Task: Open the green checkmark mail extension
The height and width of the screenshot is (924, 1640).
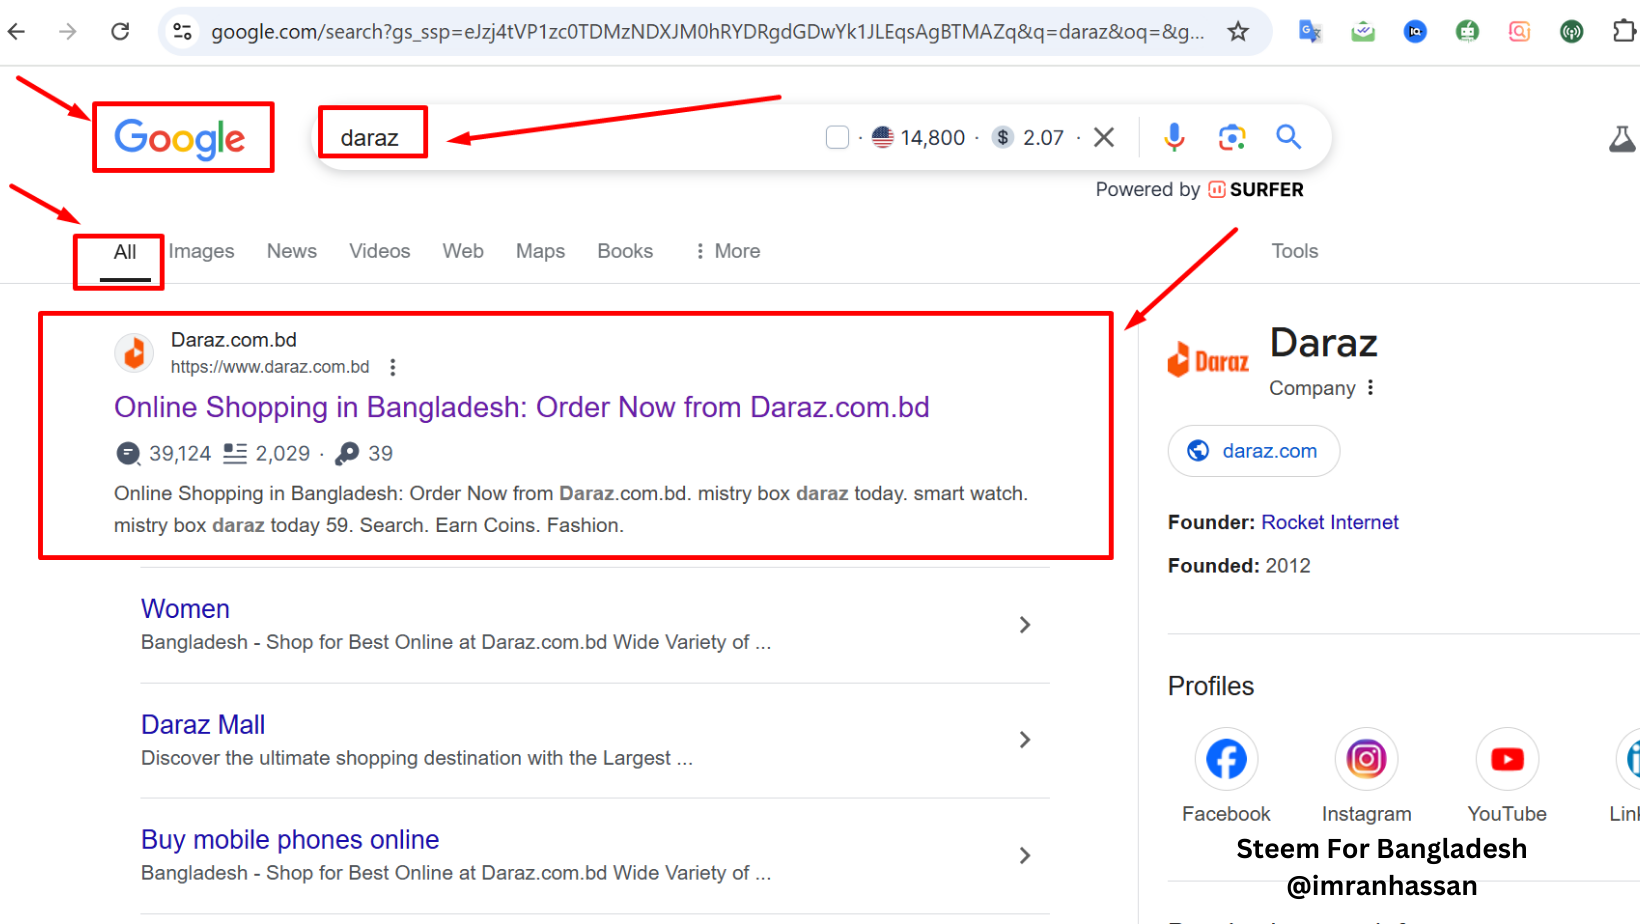Action: coord(1363,32)
